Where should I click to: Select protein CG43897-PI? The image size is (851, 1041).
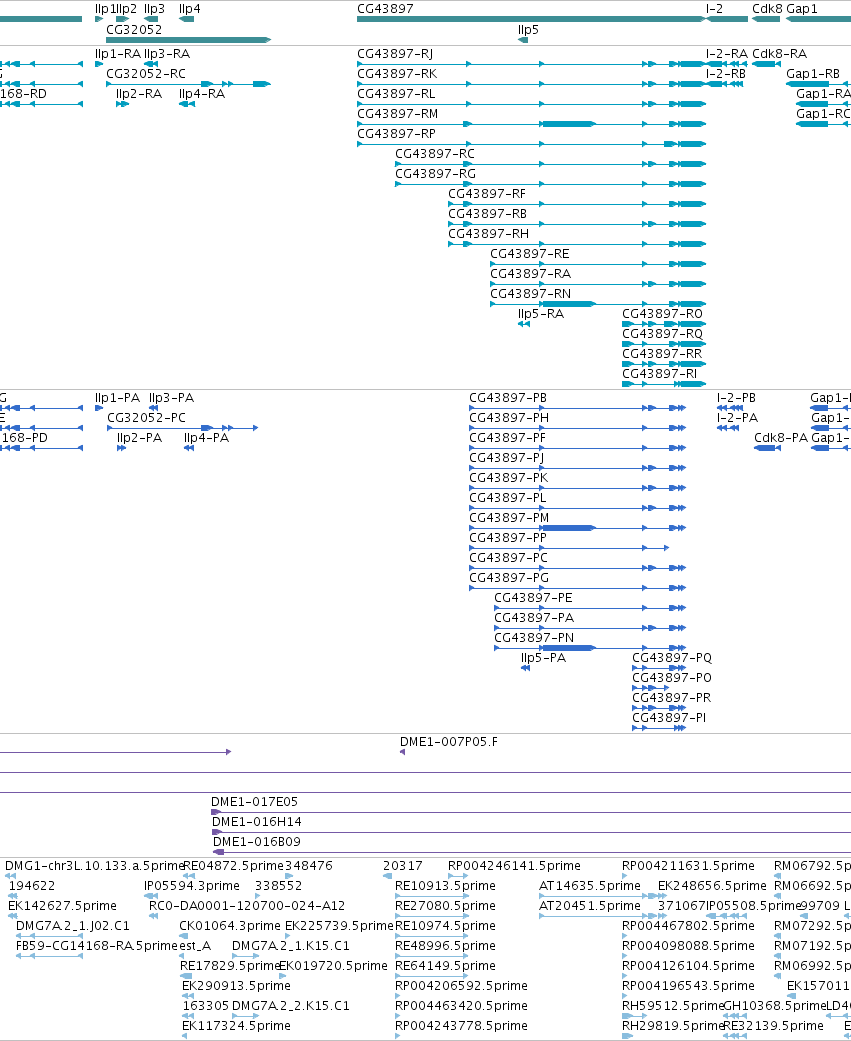point(669,718)
